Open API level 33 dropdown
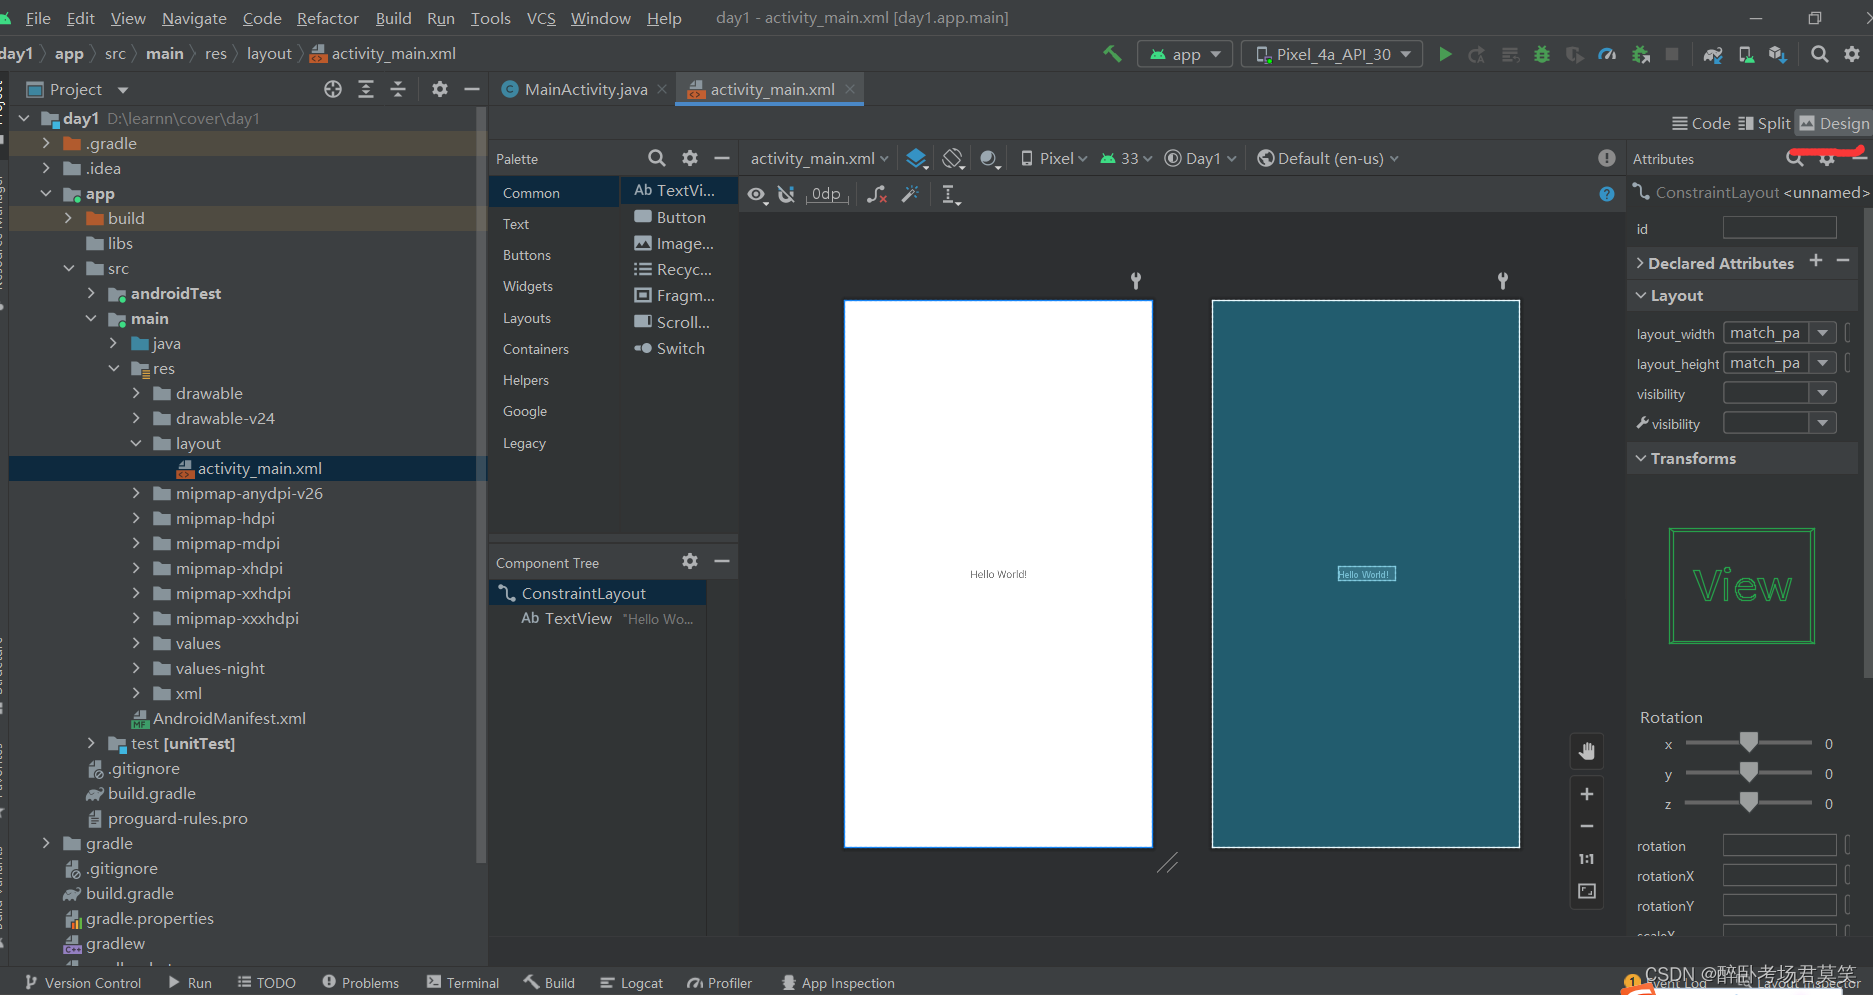The height and width of the screenshot is (995, 1873). [x=1126, y=158]
